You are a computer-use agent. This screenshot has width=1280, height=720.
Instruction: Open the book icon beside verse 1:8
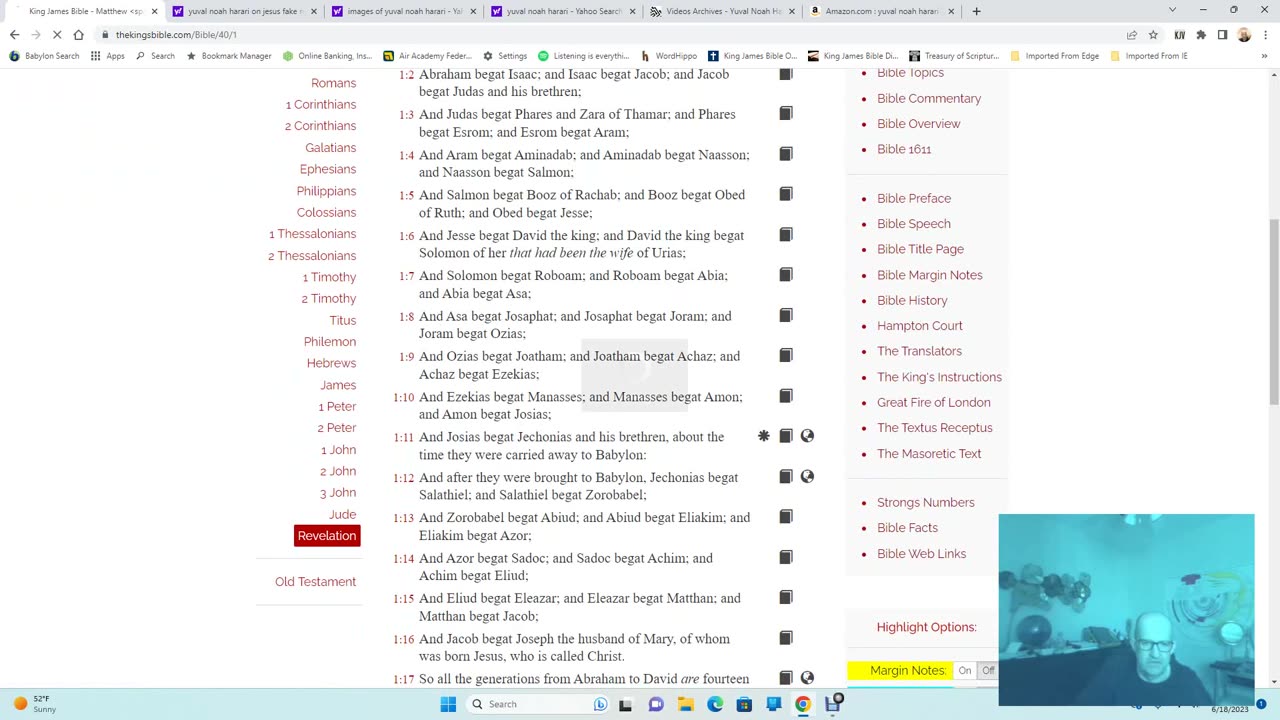[x=786, y=315]
